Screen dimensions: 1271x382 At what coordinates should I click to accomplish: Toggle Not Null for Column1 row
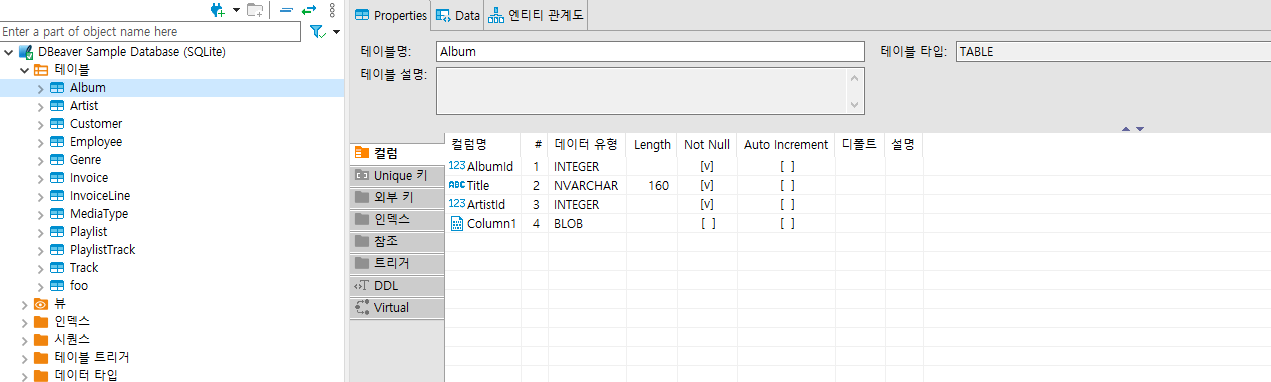click(707, 223)
